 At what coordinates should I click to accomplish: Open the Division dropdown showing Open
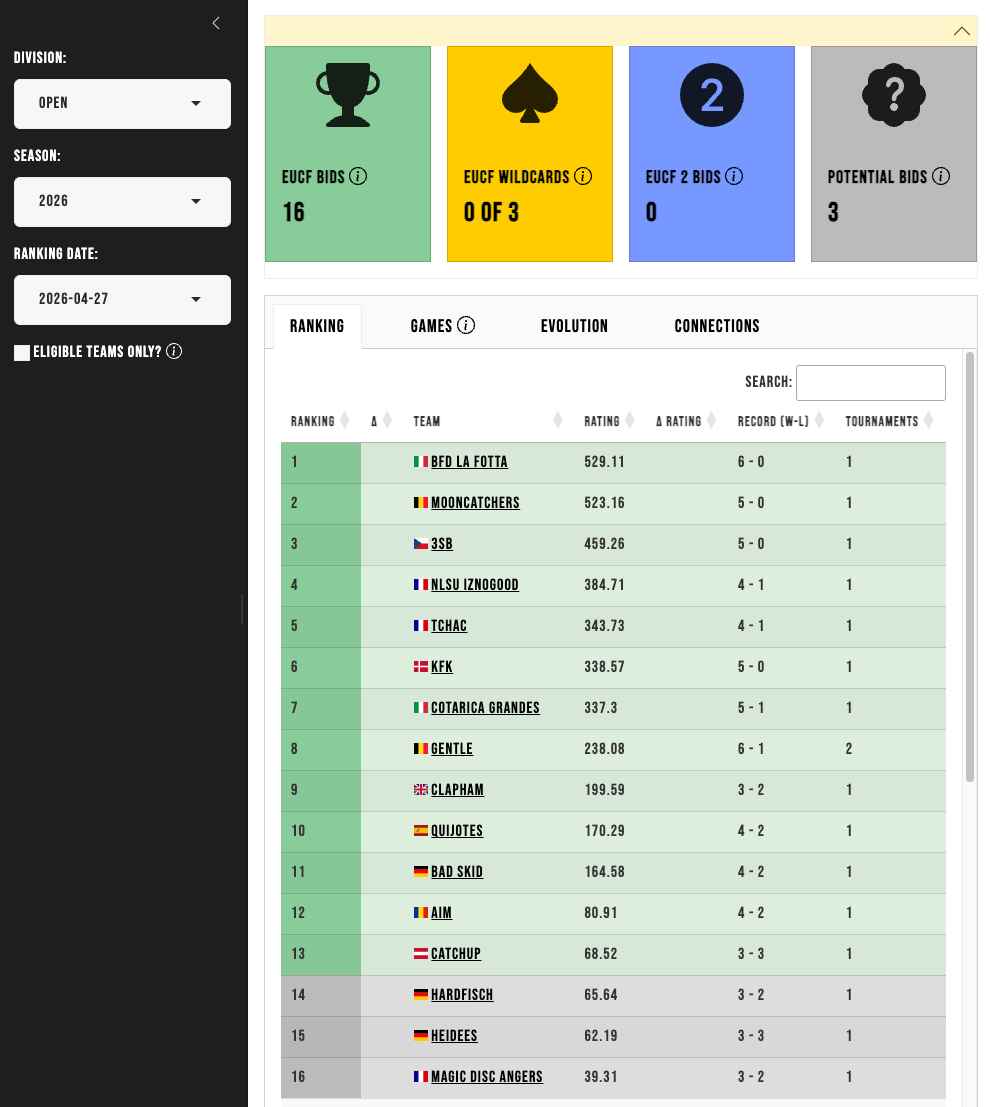122,104
